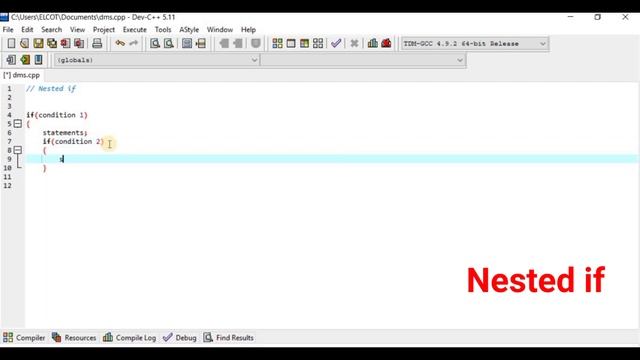The width and height of the screenshot is (640, 360).
Task: Click line number 12 in the gutter
Action: click(7, 186)
